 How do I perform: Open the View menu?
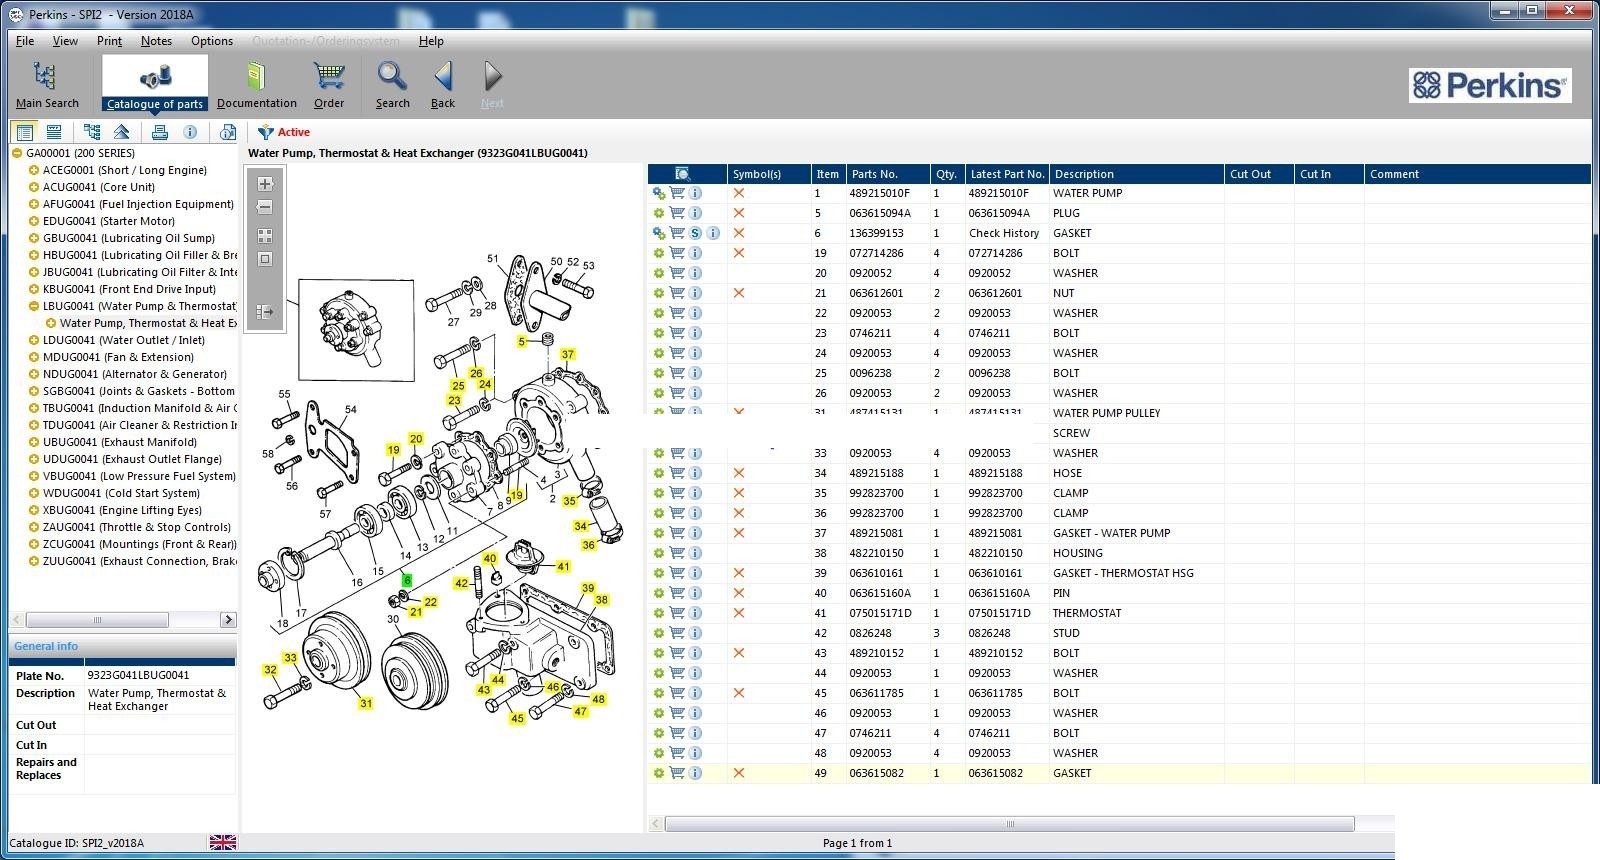(x=65, y=41)
